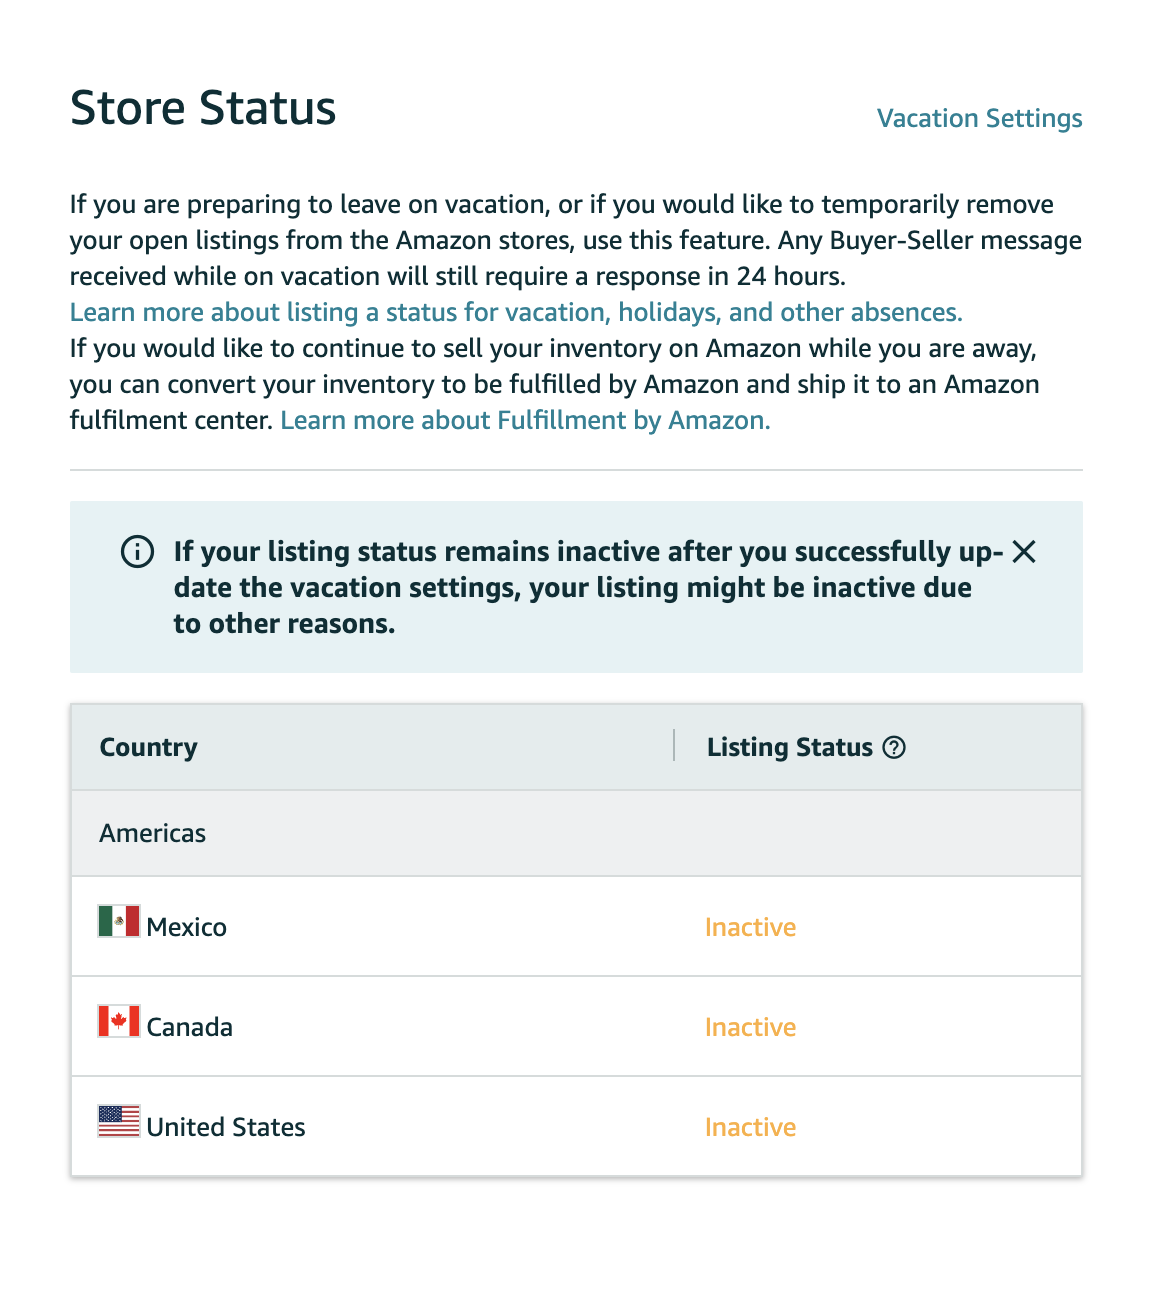The height and width of the screenshot is (1304, 1174).
Task: Select the Canada country name
Action: tap(189, 1027)
